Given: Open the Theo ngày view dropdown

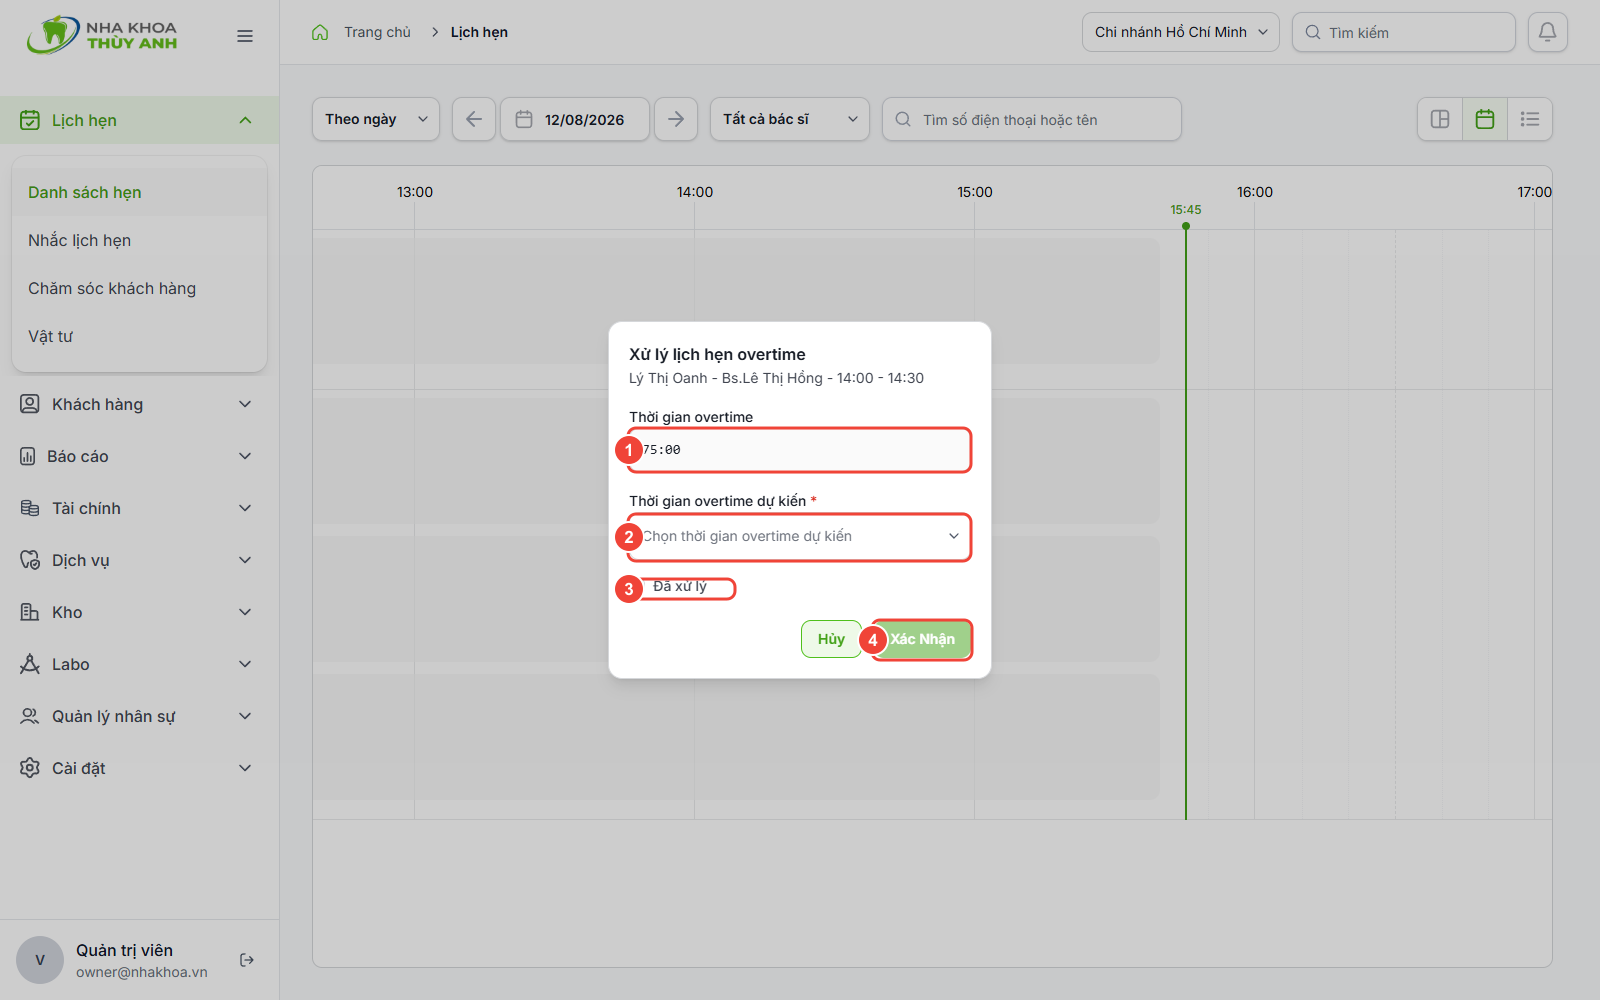Looking at the screenshot, I should click(376, 119).
